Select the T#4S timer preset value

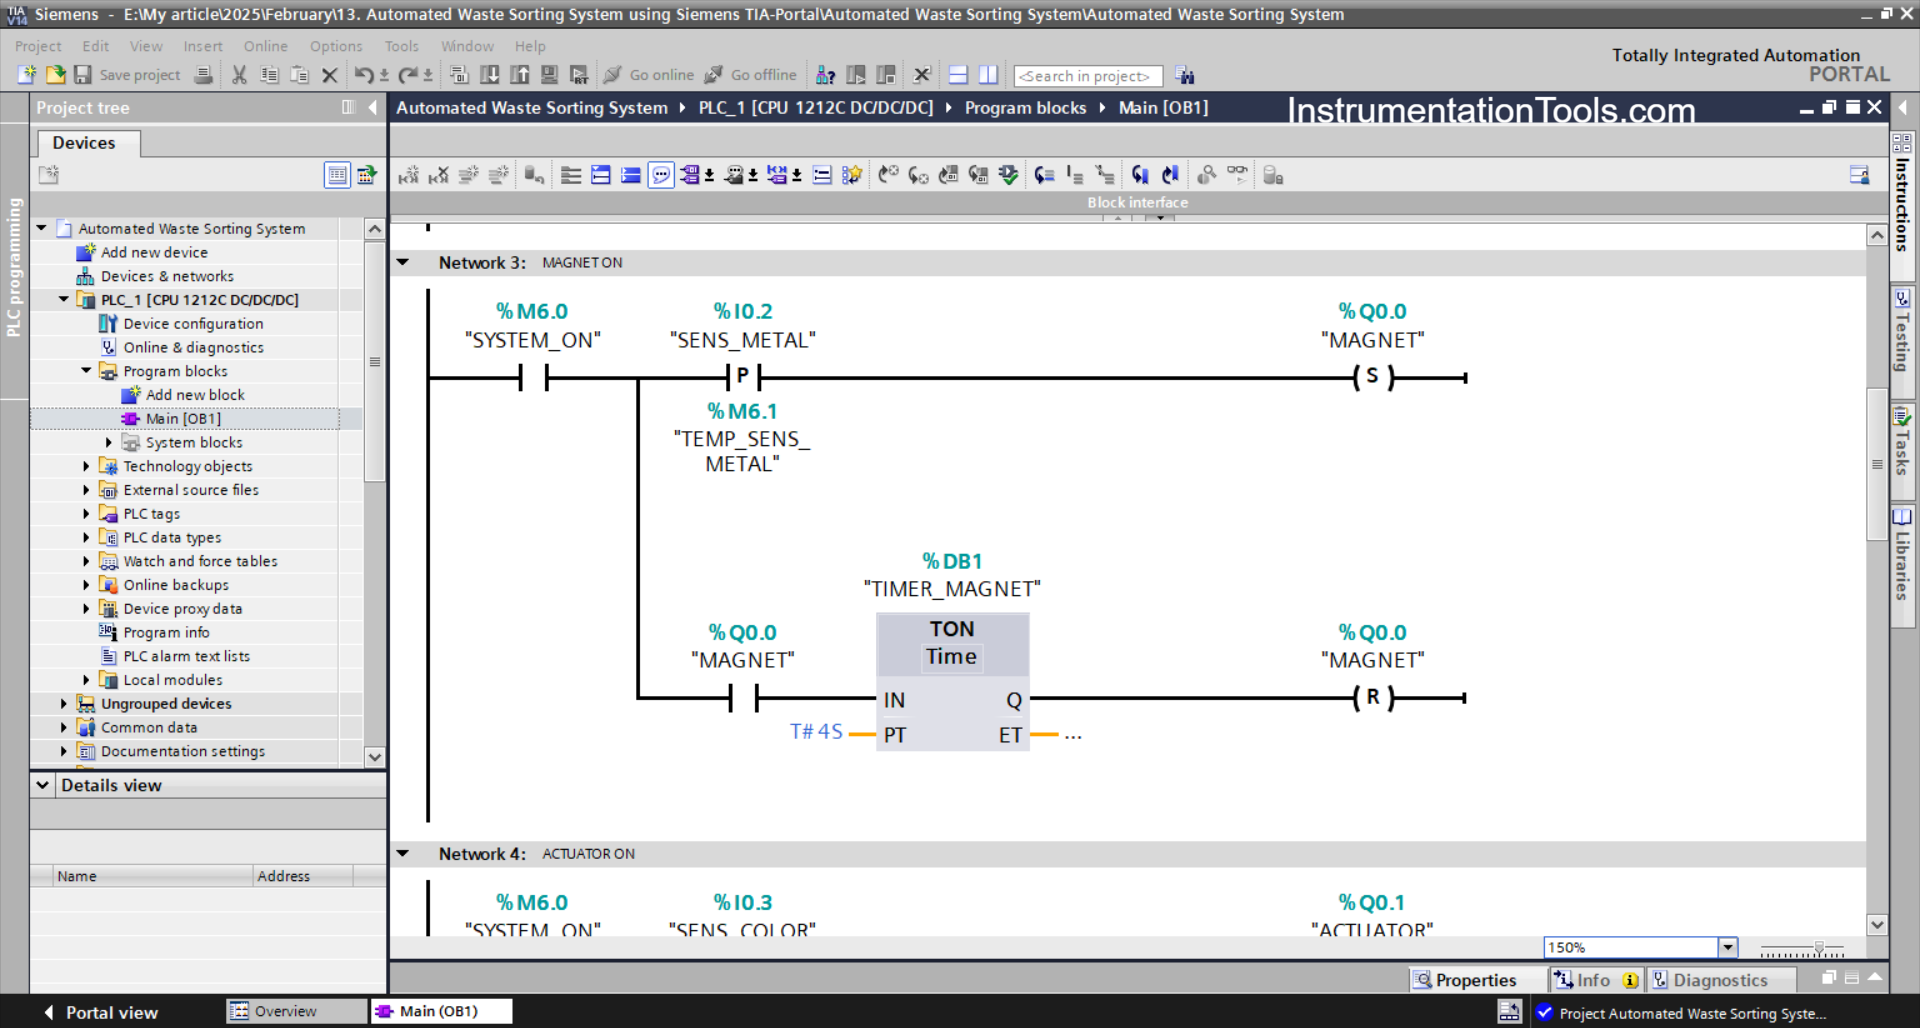[x=816, y=731]
